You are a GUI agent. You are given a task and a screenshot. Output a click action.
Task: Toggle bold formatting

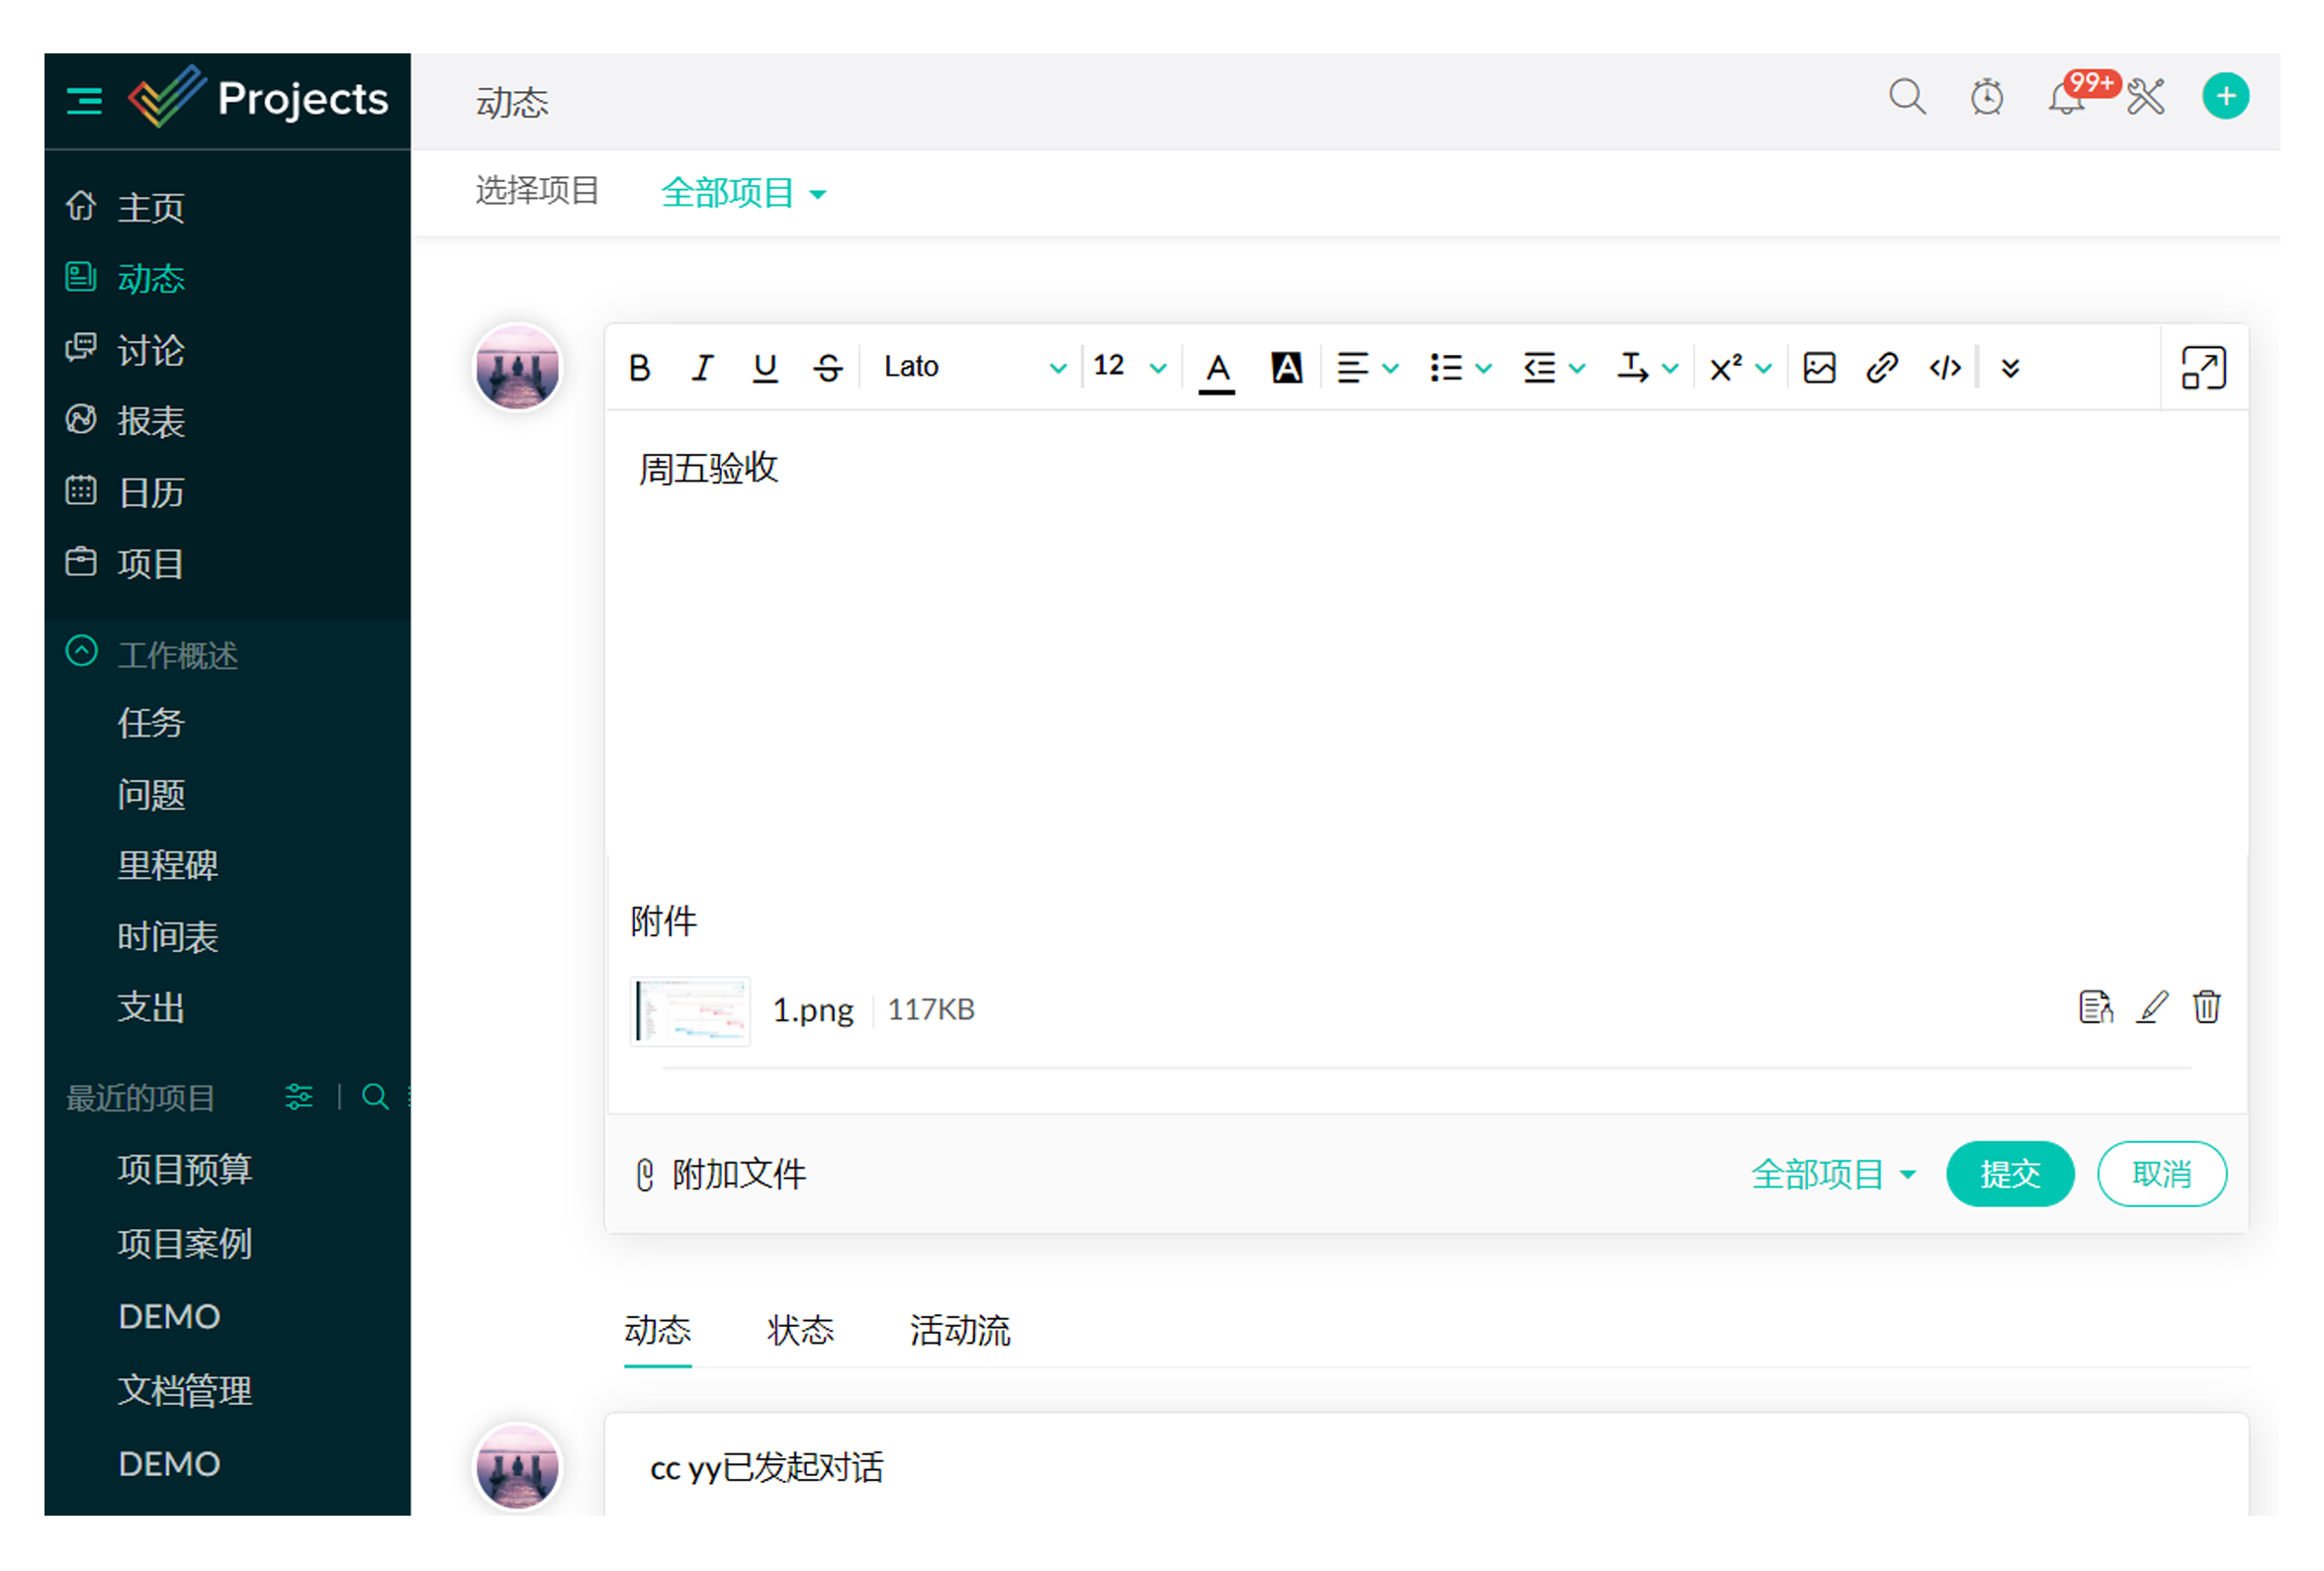[x=640, y=368]
